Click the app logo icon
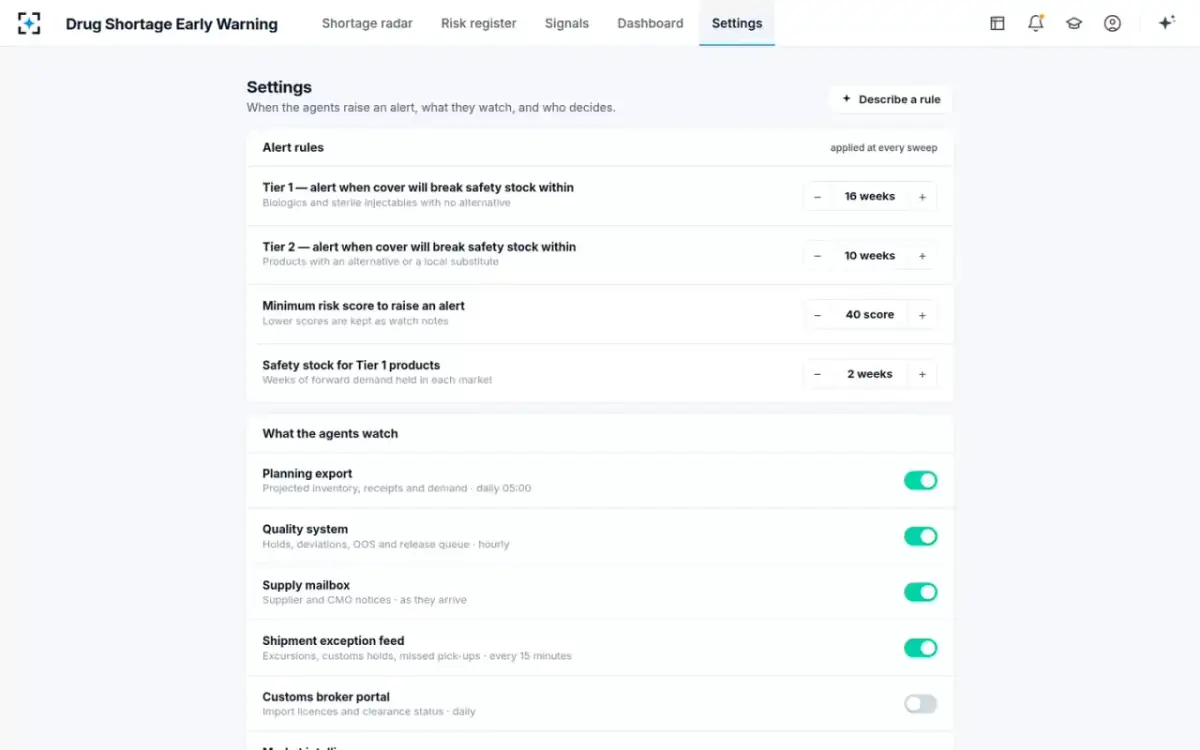 pos(29,23)
